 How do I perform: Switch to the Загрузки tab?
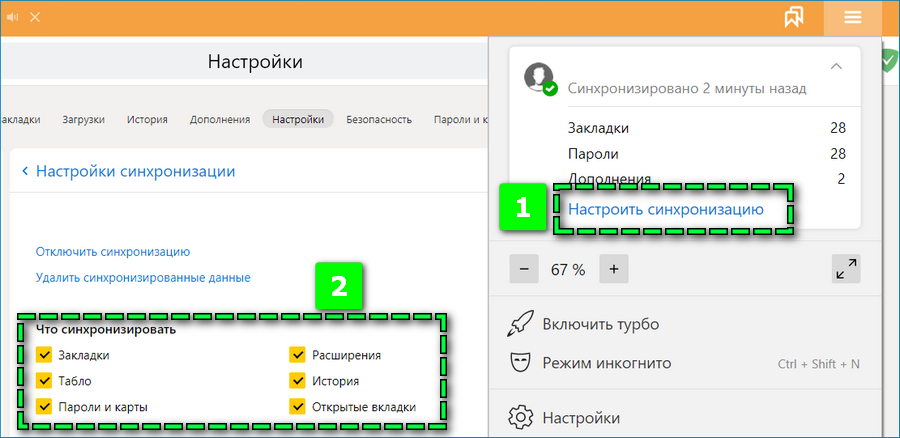tap(84, 119)
